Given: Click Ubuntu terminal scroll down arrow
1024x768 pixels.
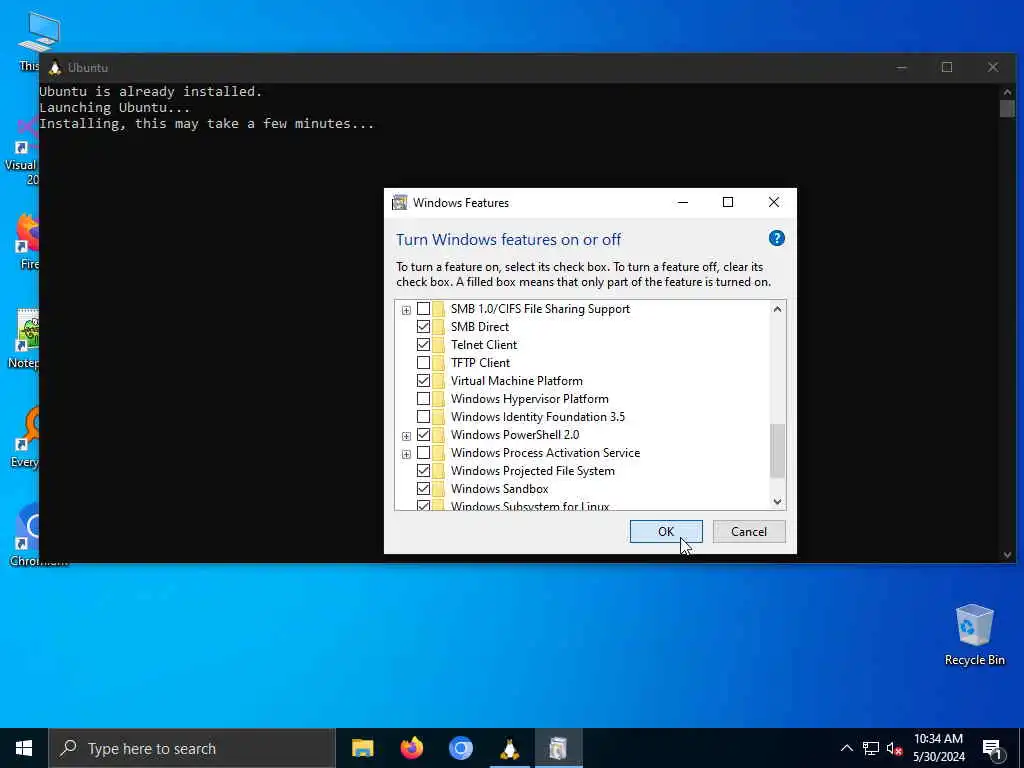Looking at the screenshot, I should (x=1007, y=554).
